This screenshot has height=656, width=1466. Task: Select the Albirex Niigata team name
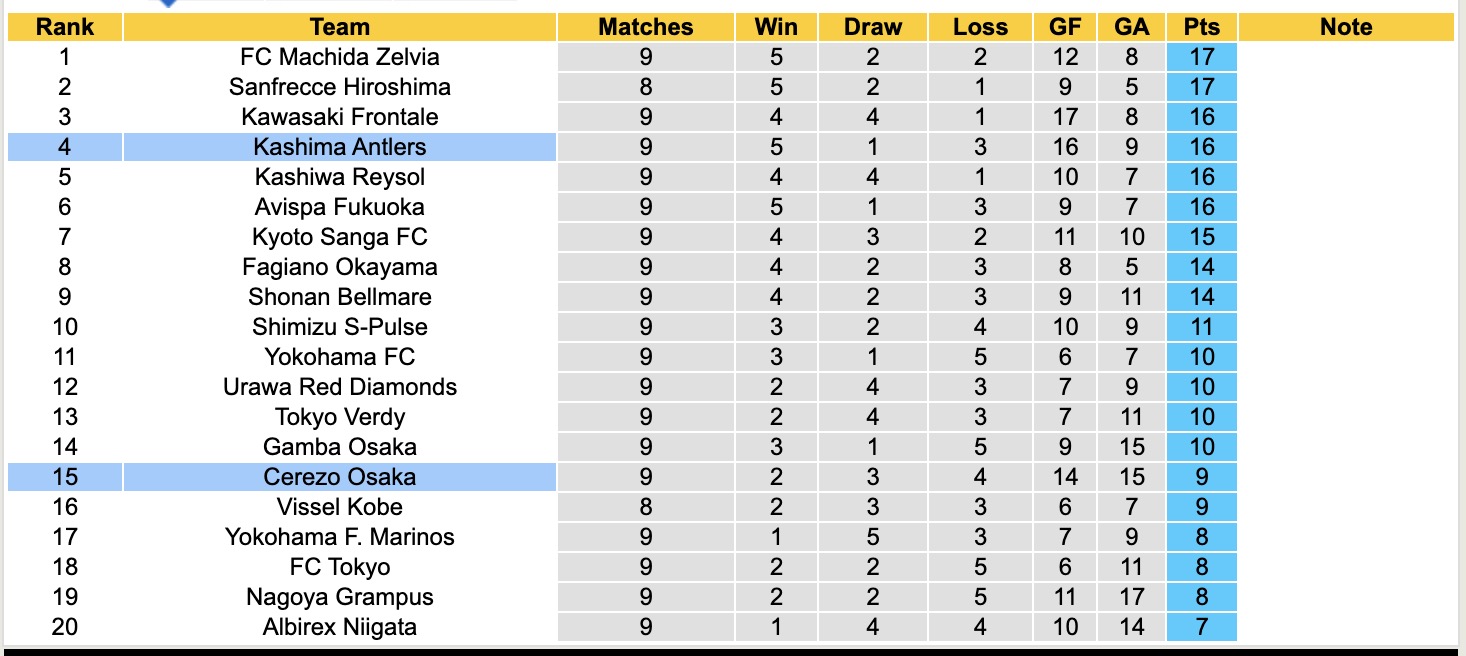point(339,627)
